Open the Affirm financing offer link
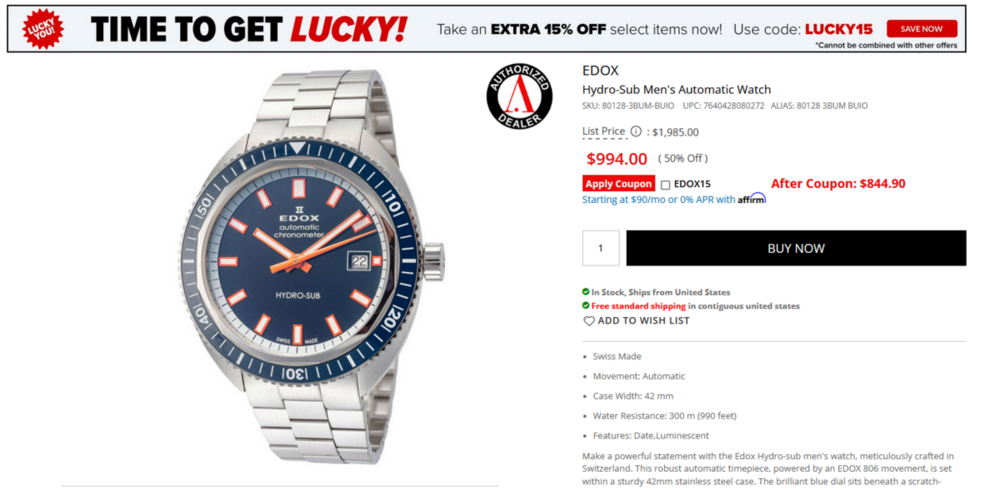 (x=674, y=199)
